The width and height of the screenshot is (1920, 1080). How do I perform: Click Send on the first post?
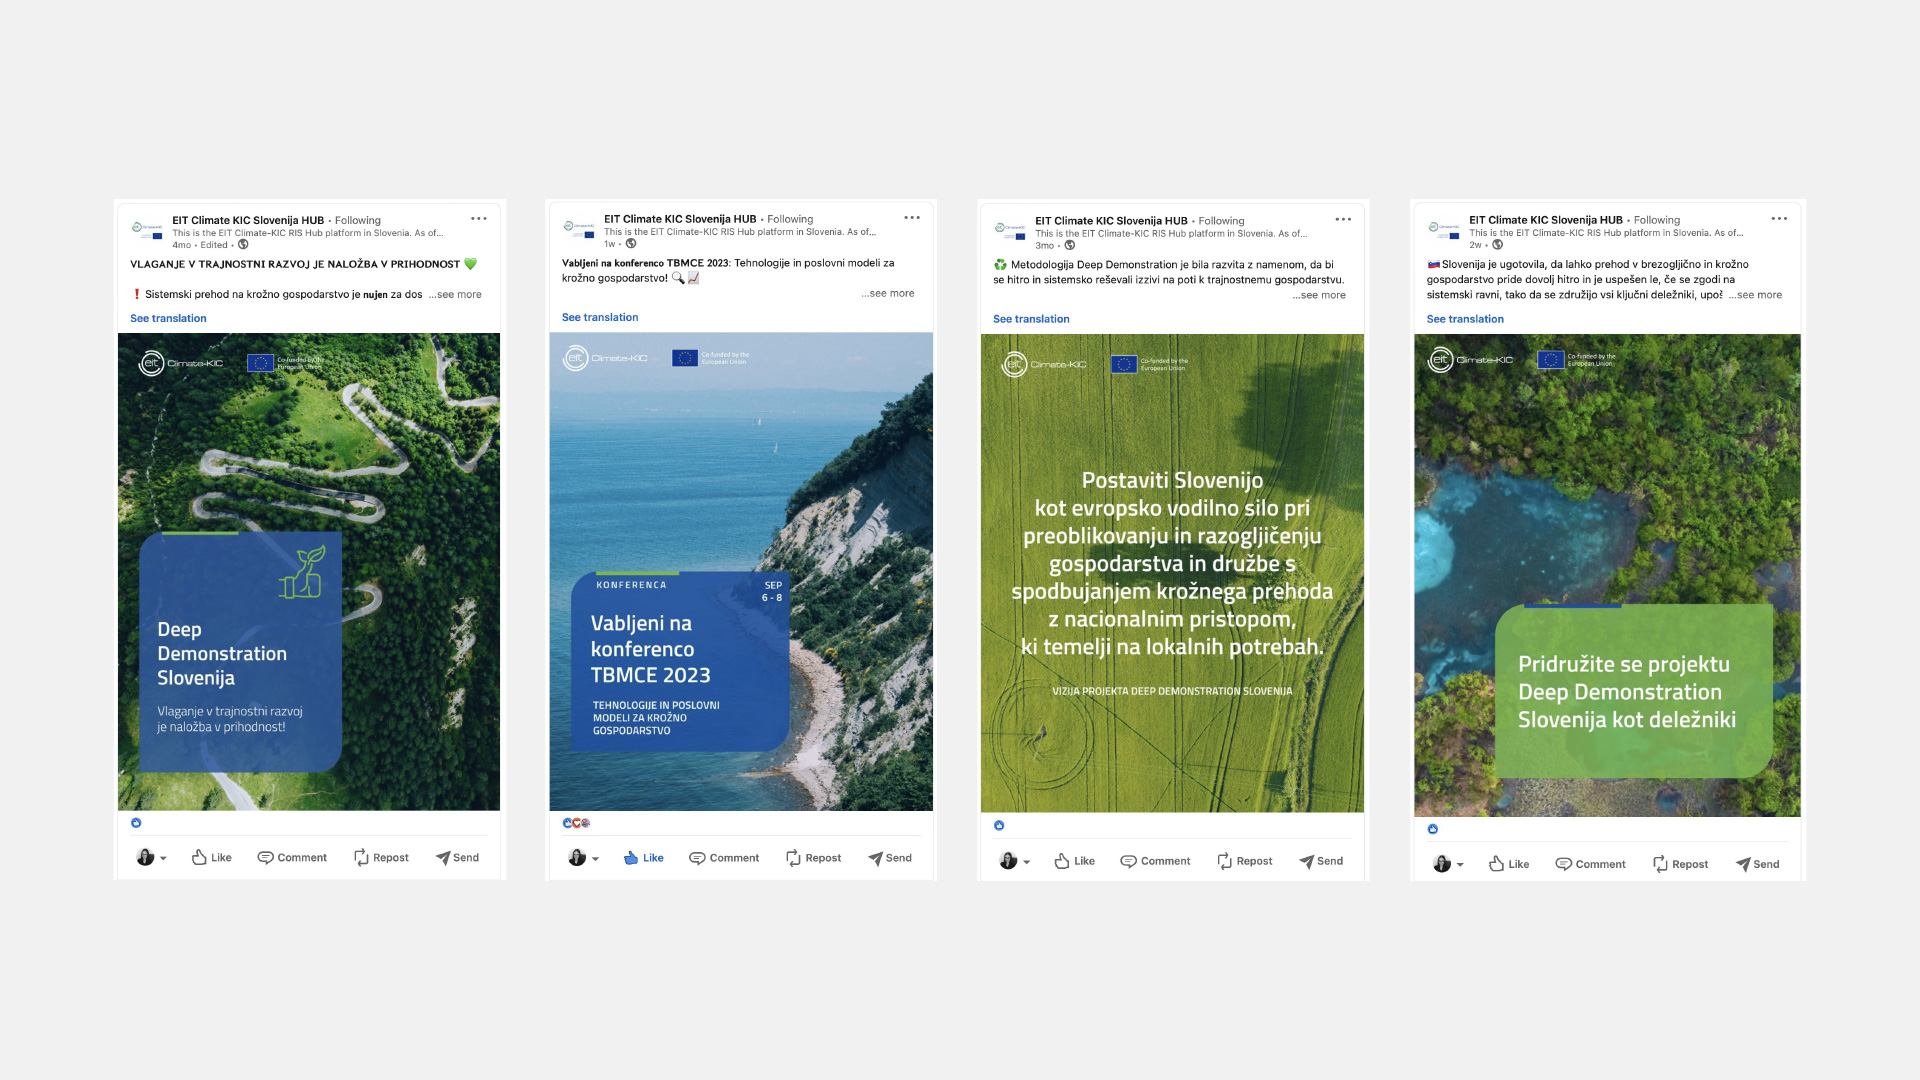[457, 858]
